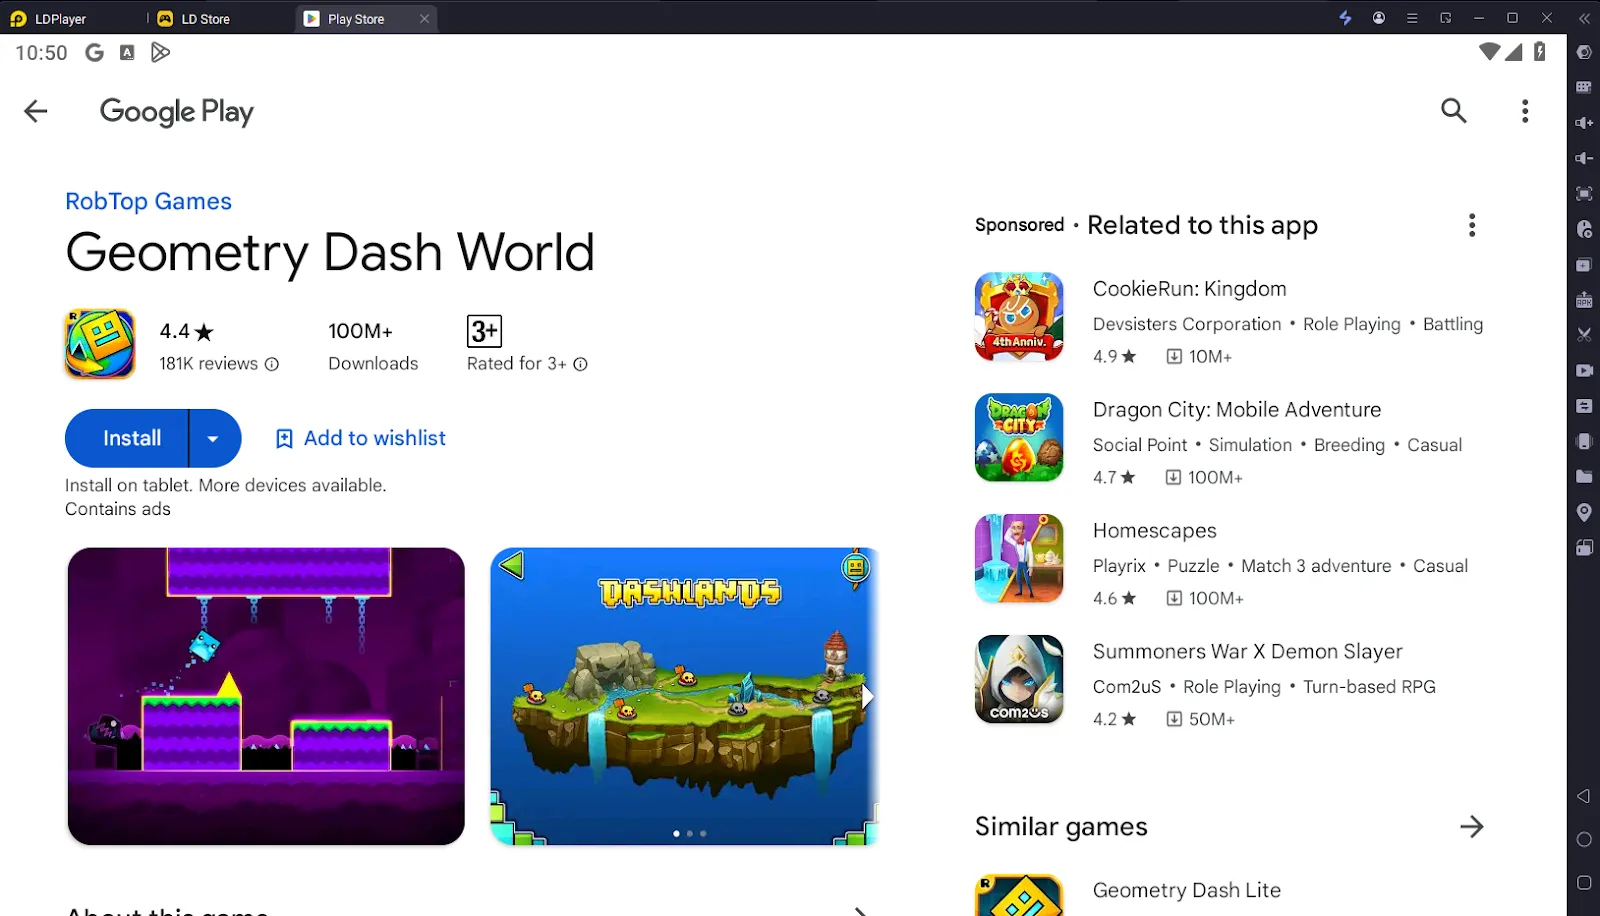This screenshot has width=1600, height=916.
Task: Open the CookieRun: Kingdom app icon
Action: [1018, 317]
